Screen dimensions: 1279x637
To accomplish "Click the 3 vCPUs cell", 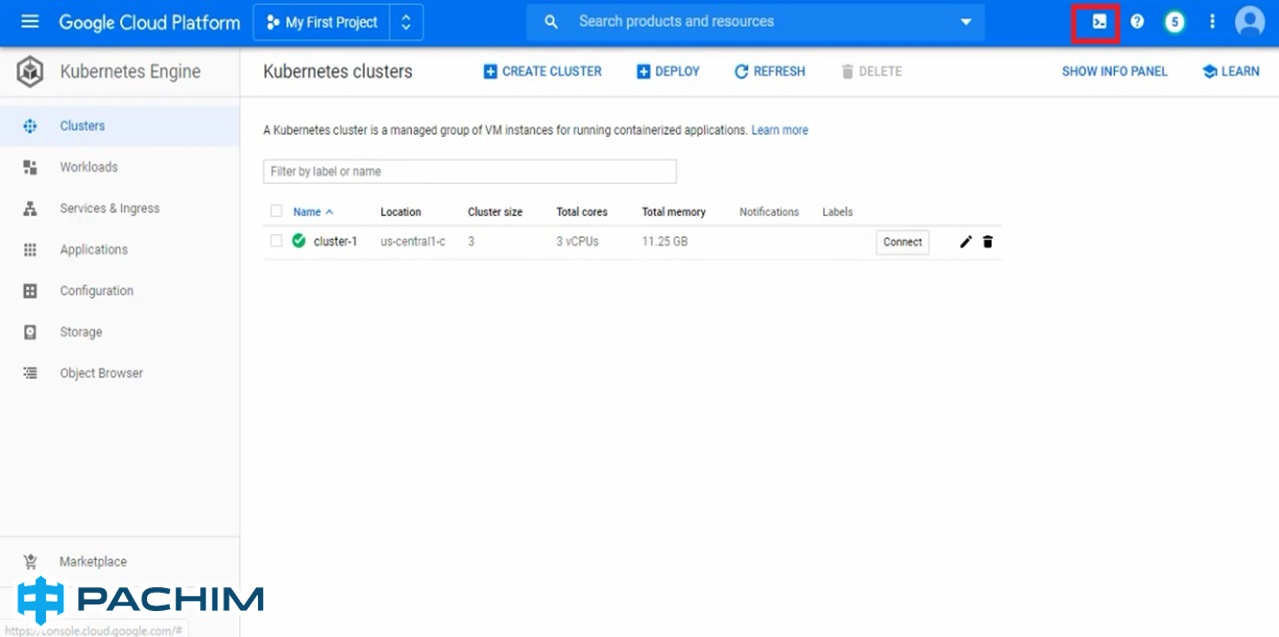I will click(578, 242).
